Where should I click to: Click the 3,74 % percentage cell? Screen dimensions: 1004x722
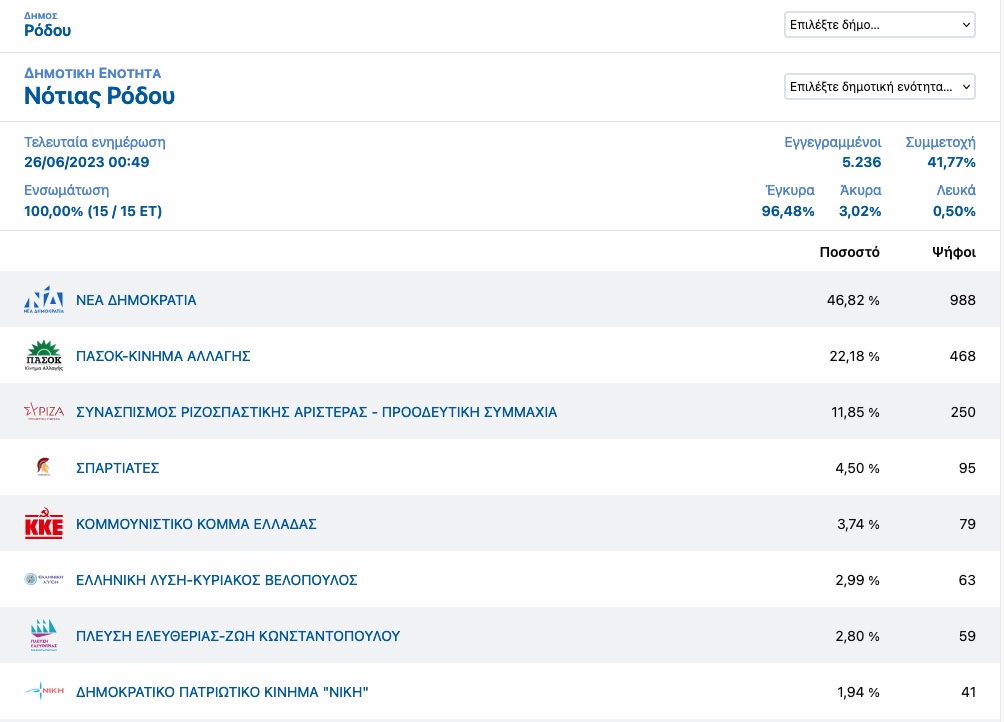[x=858, y=524]
